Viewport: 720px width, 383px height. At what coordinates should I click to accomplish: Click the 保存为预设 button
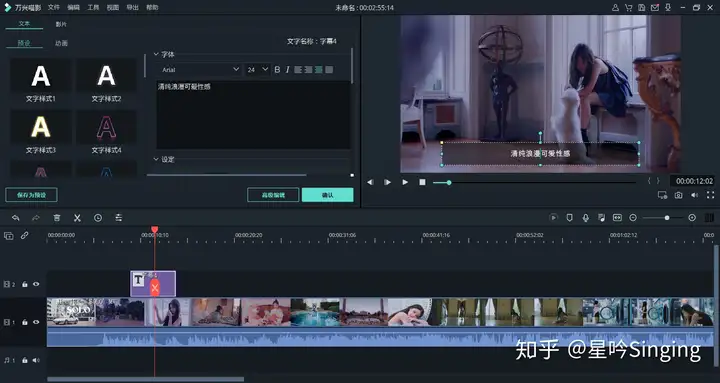[x=31, y=195]
